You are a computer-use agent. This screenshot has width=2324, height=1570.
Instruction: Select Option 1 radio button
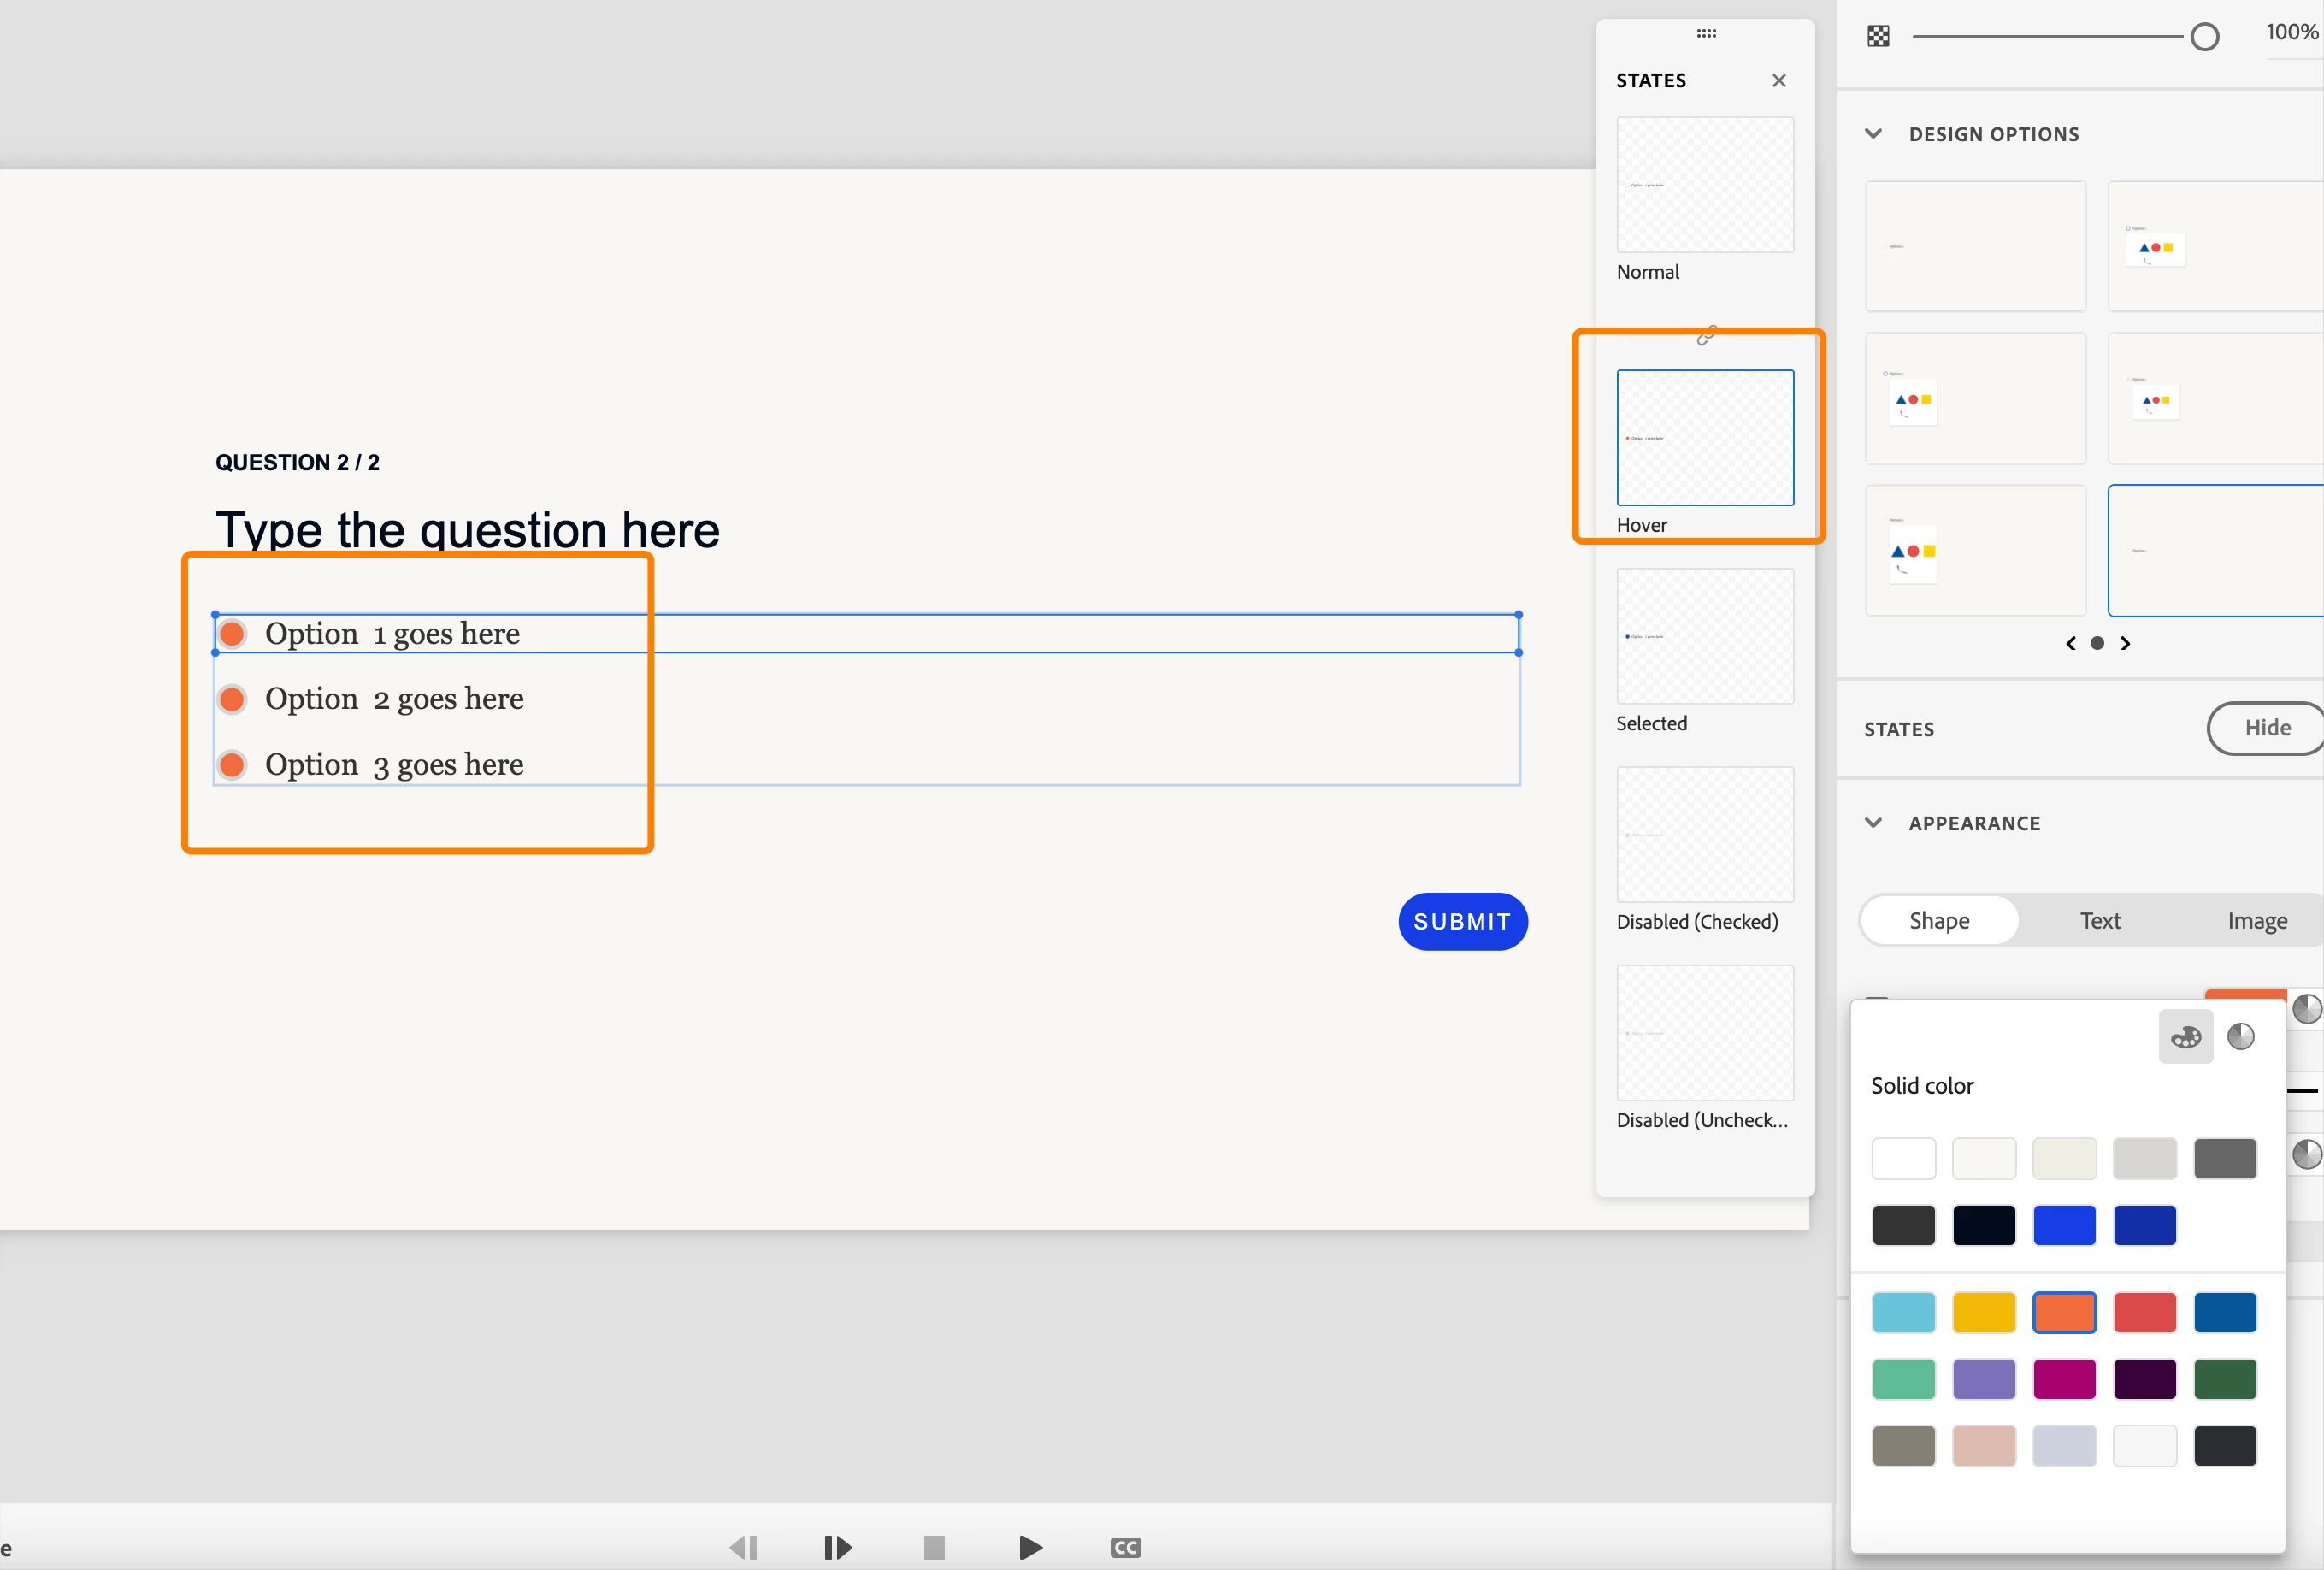232,634
